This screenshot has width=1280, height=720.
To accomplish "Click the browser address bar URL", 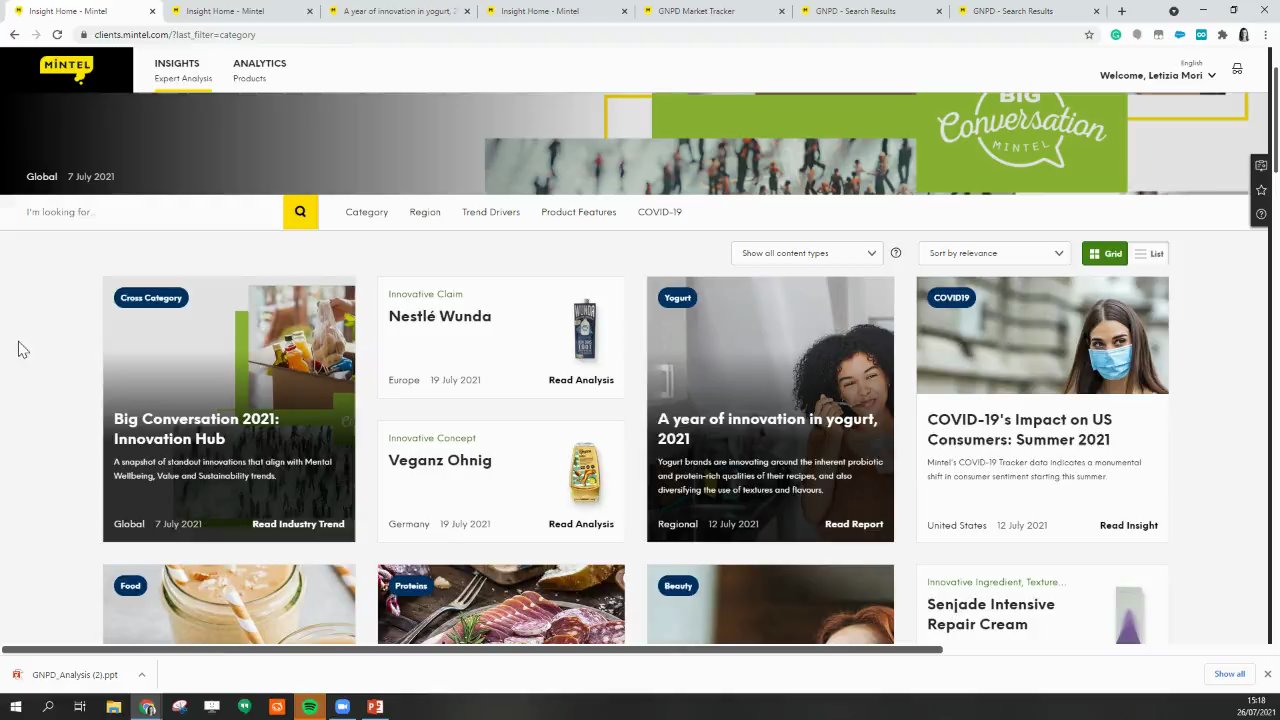I will (x=175, y=34).
